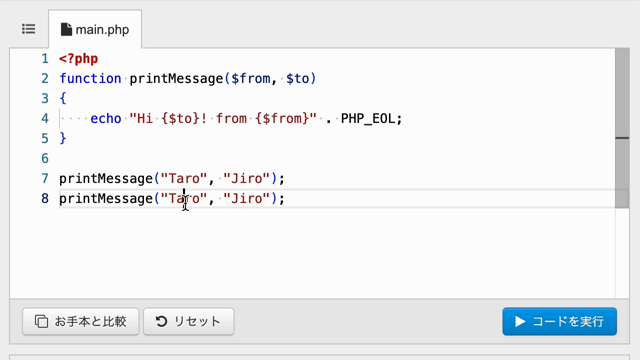Click line number 1 in the gutter

(x=45, y=59)
